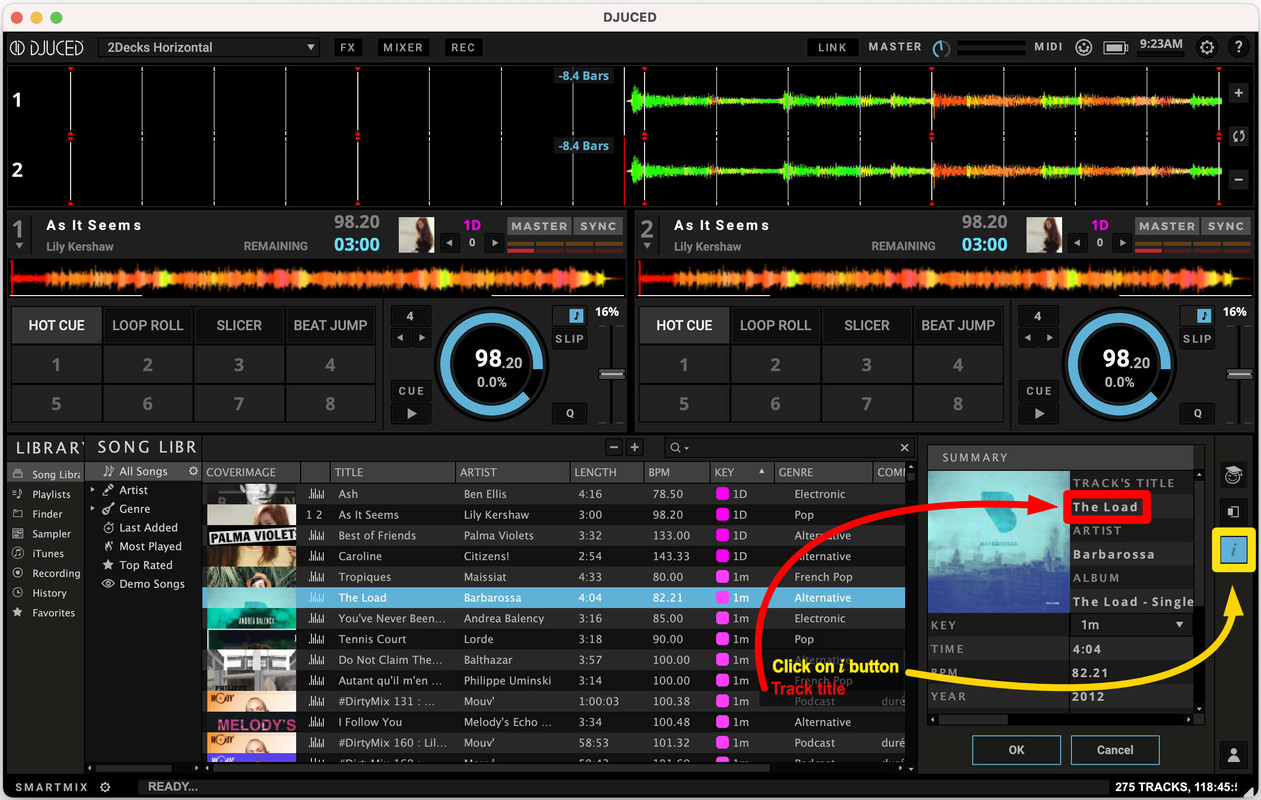Click the side panel layout icon
Screen dimensions: 1261x800
pyautogui.click(x=1234, y=512)
